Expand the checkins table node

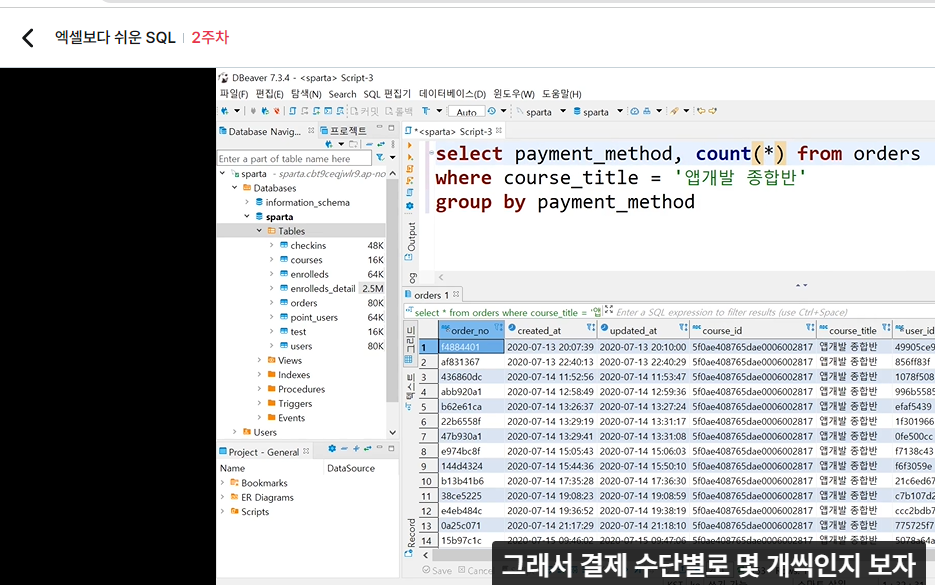point(271,245)
